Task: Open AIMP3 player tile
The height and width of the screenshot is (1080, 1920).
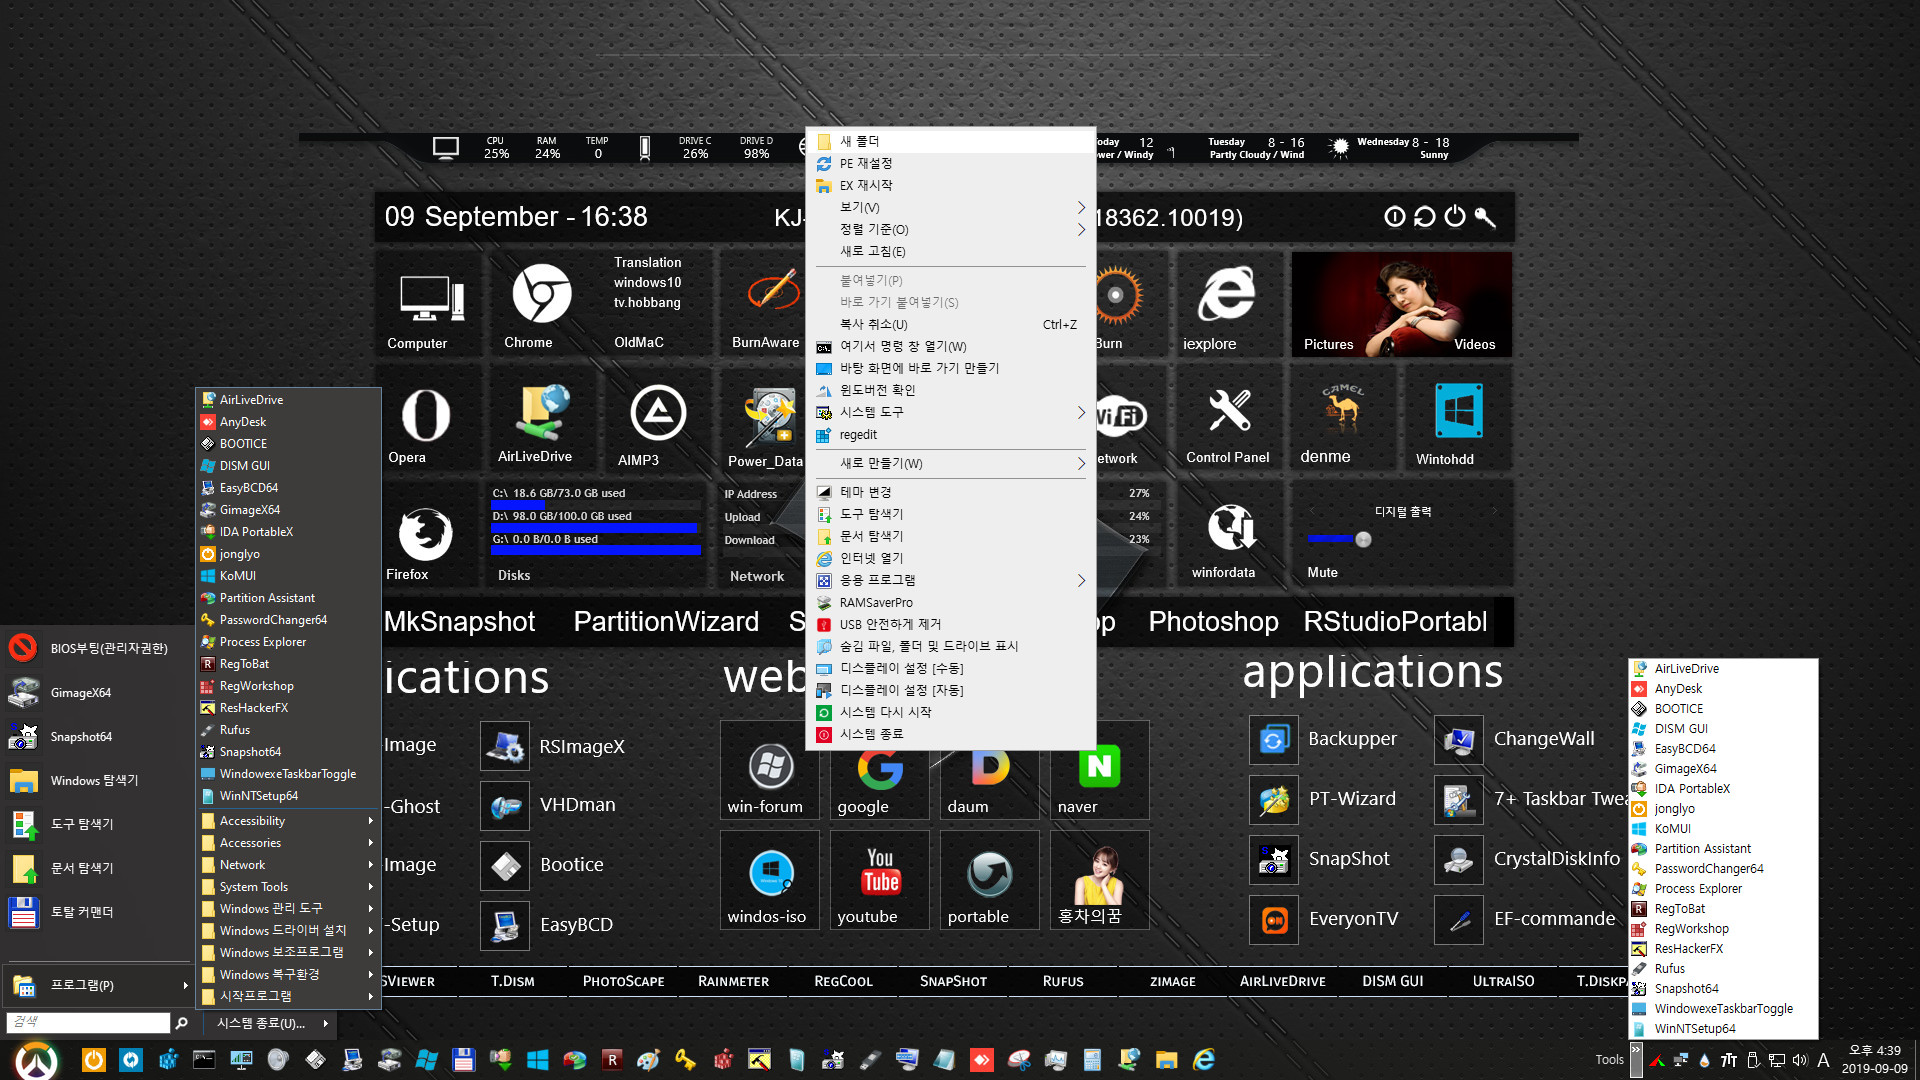Action: [657, 412]
